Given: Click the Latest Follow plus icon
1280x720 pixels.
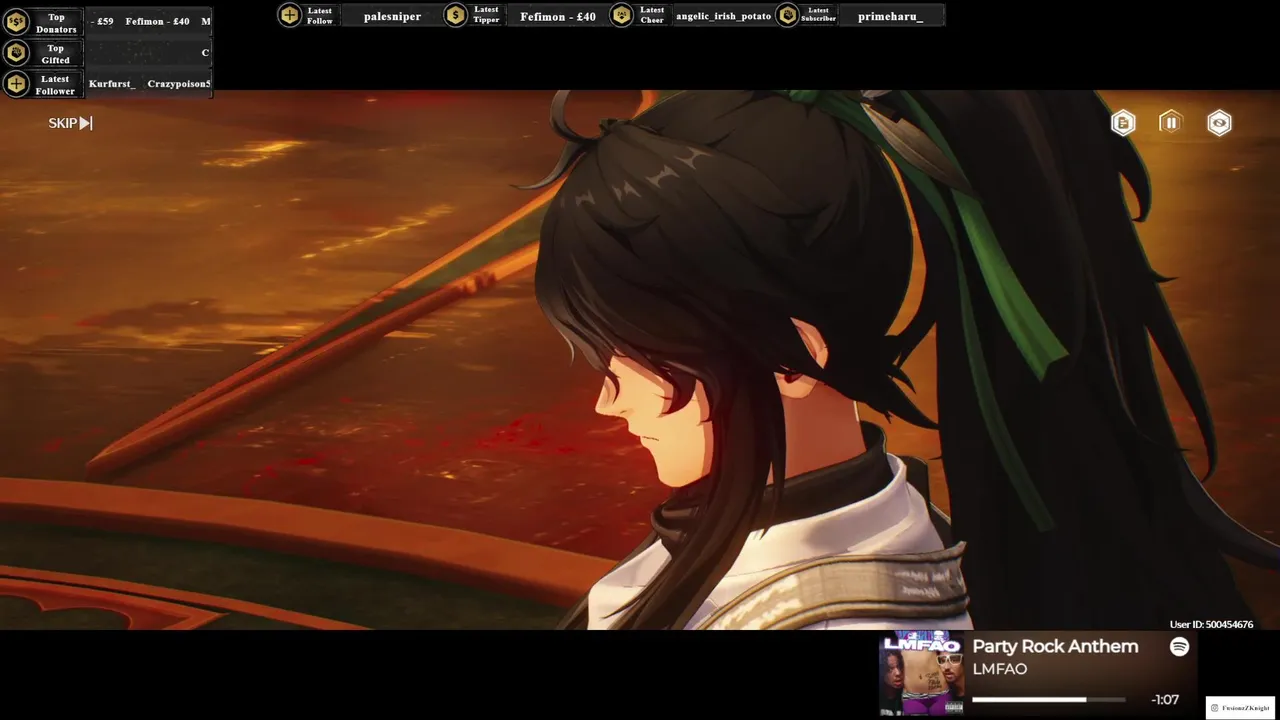Looking at the screenshot, I should 289,14.
